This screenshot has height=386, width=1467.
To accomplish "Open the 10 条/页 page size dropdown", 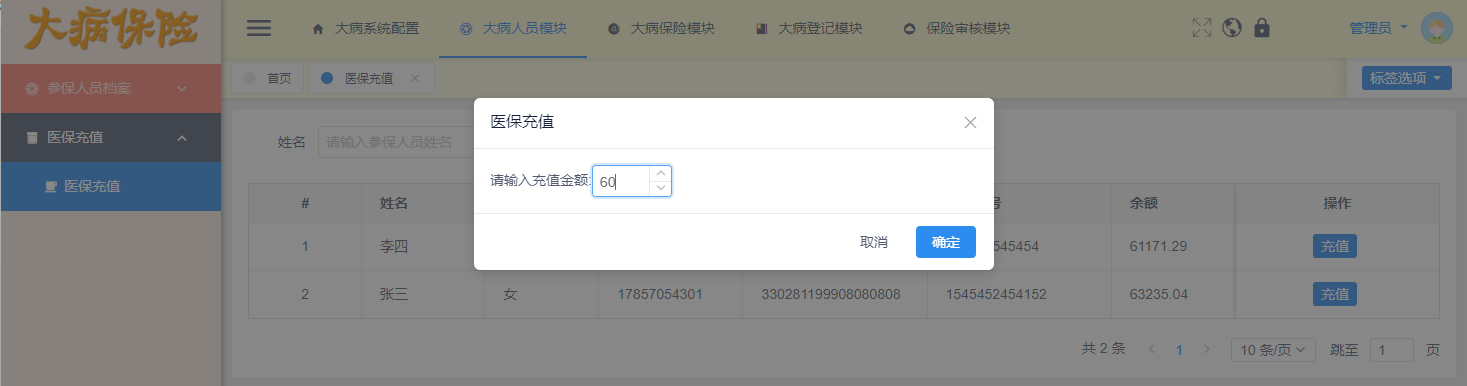I will point(1273,350).
